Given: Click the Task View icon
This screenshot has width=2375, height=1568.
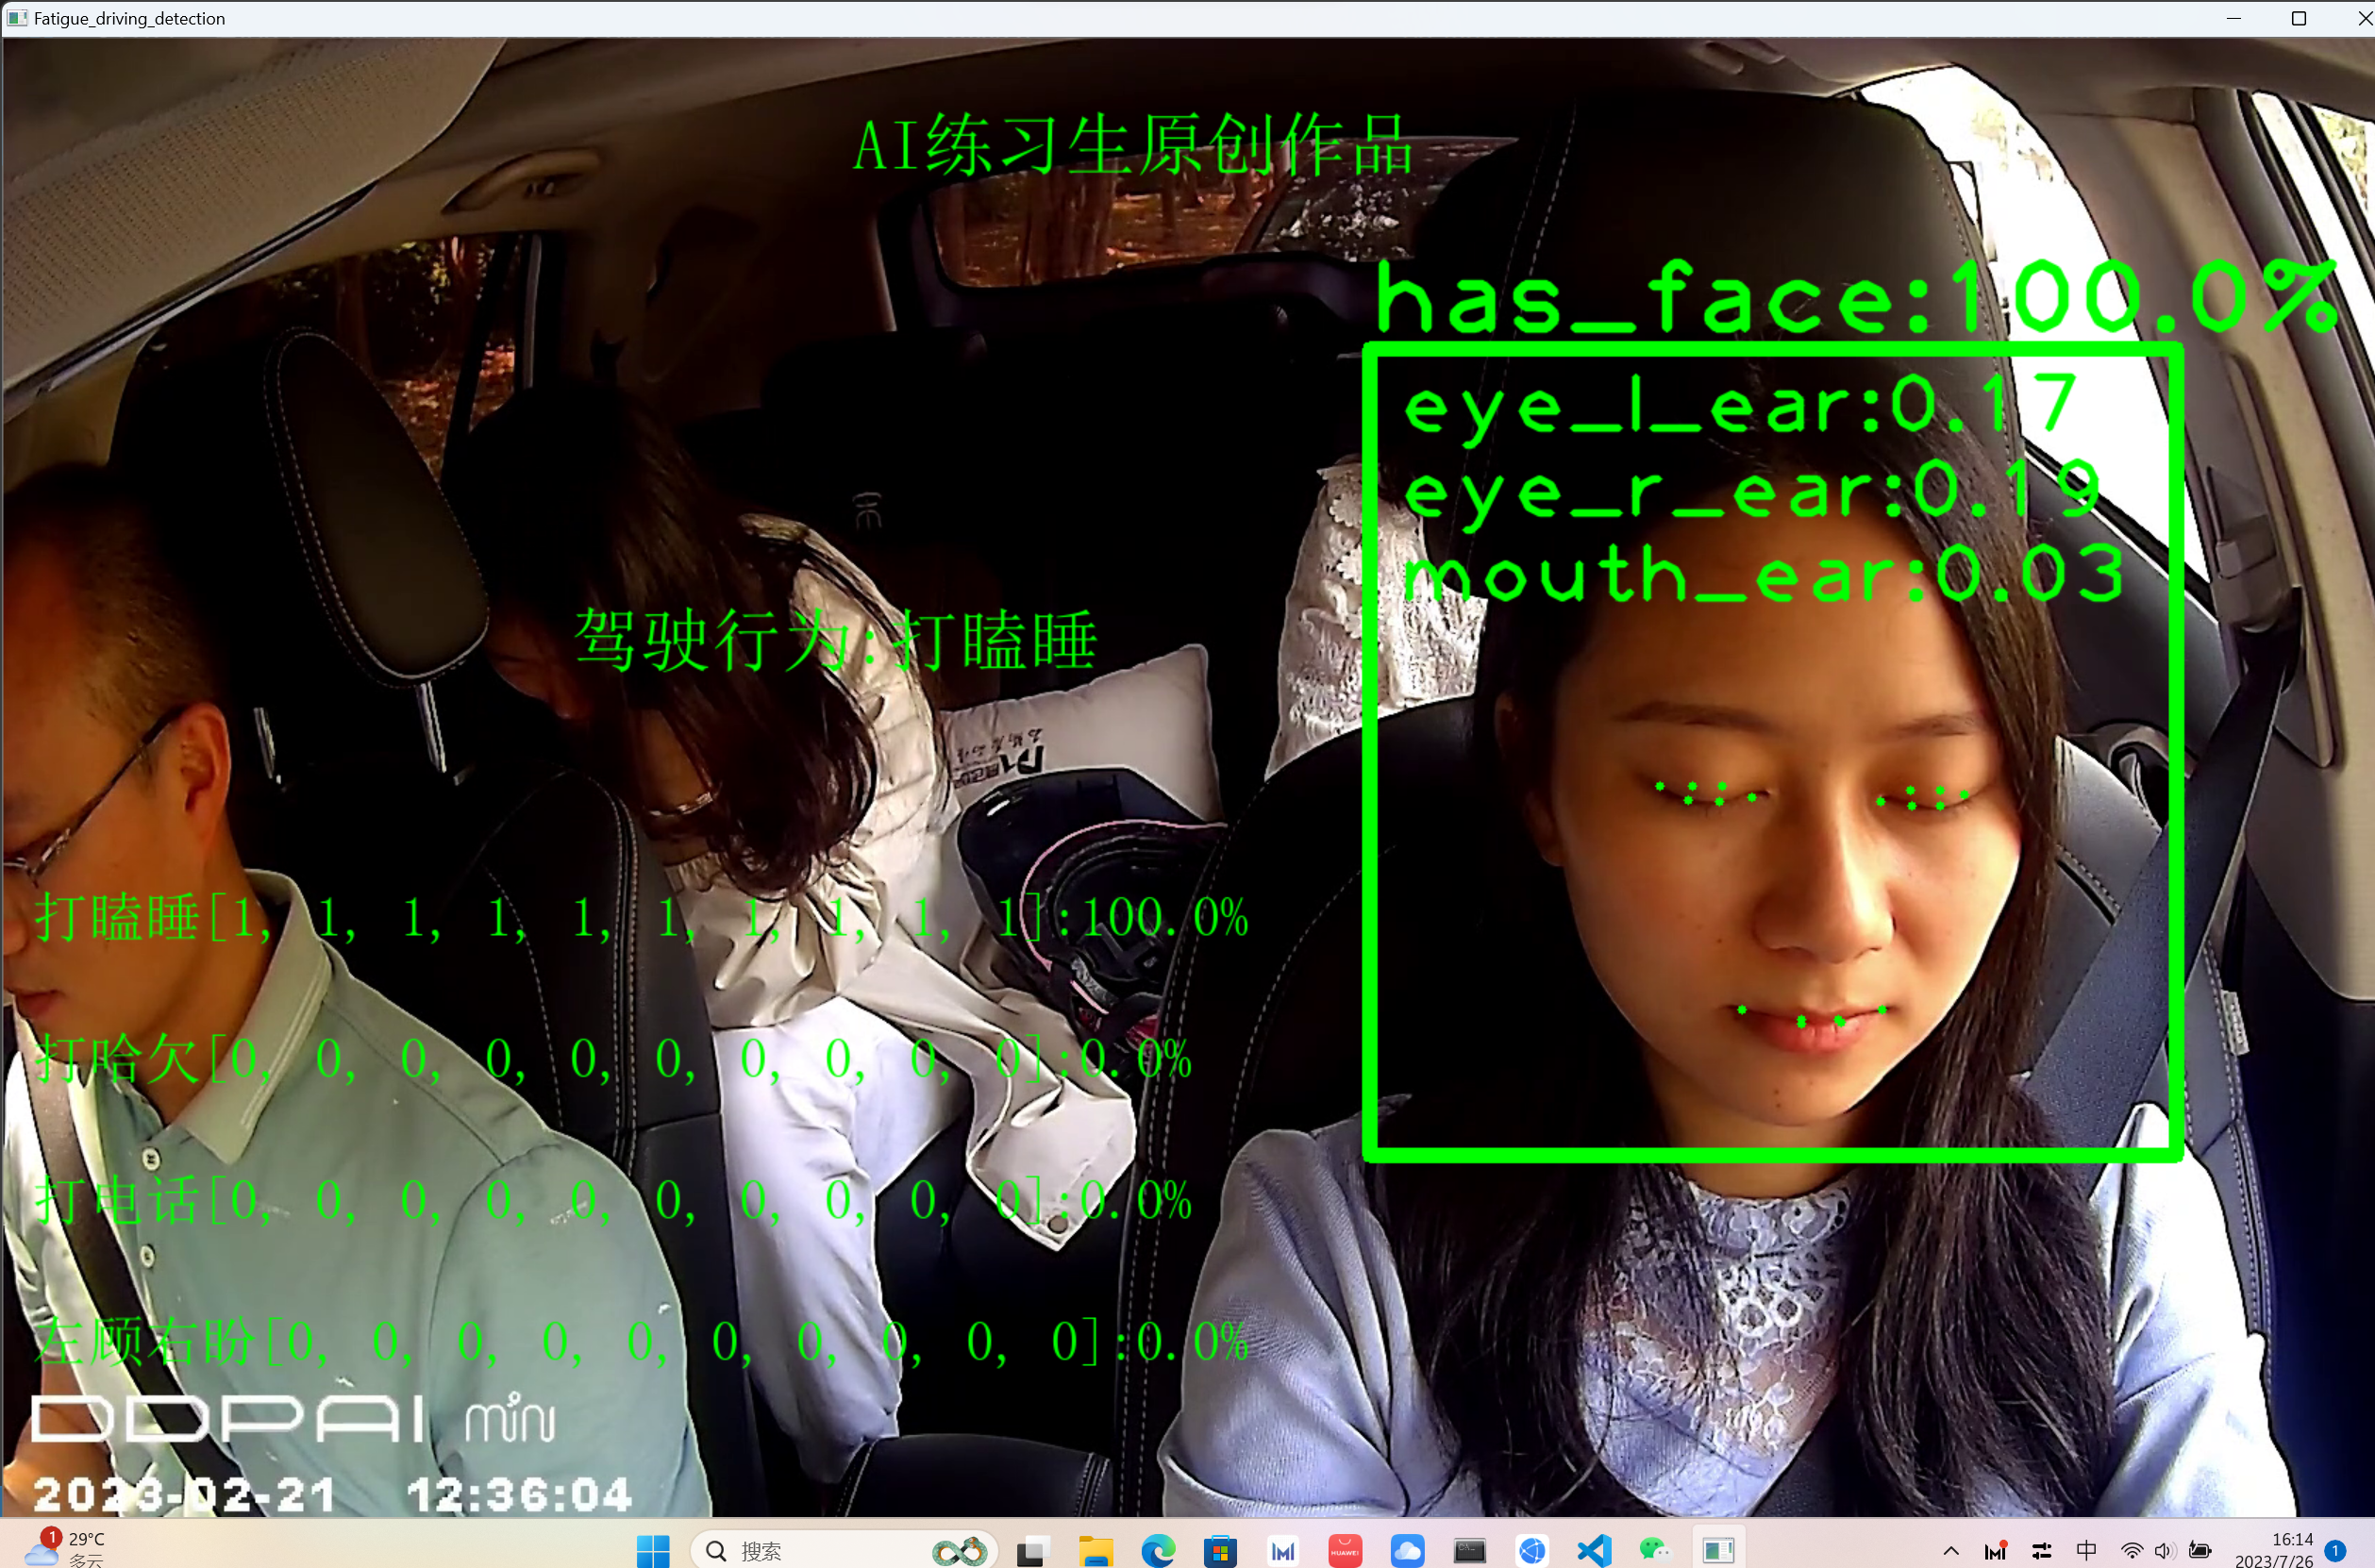Looking at the screenshot, I should click(1032, 1551).
